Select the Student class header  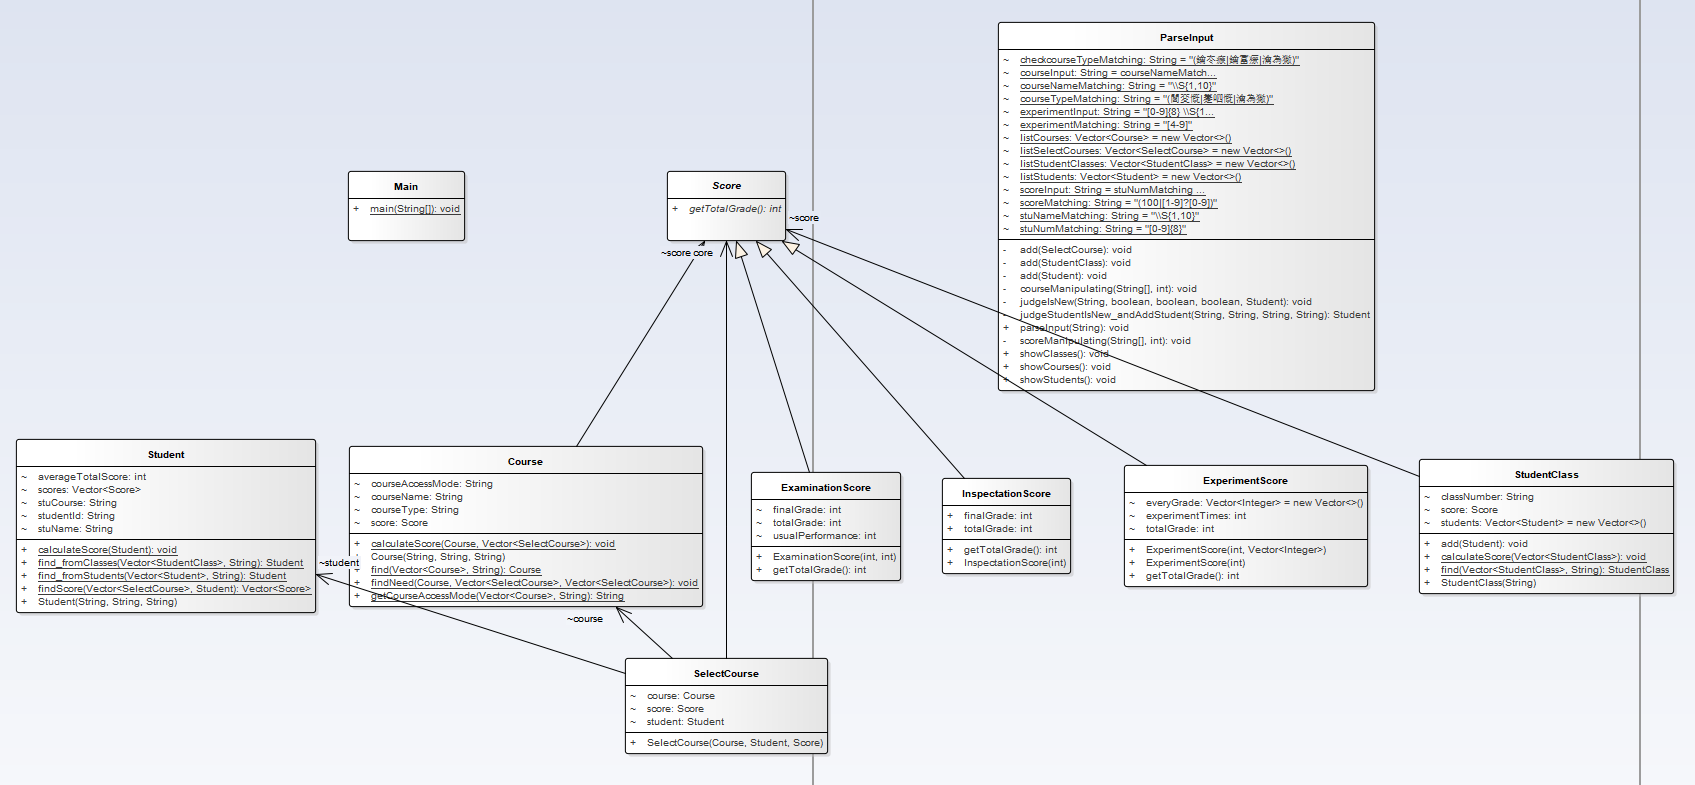pyautogui.click(x=166, y=454)
